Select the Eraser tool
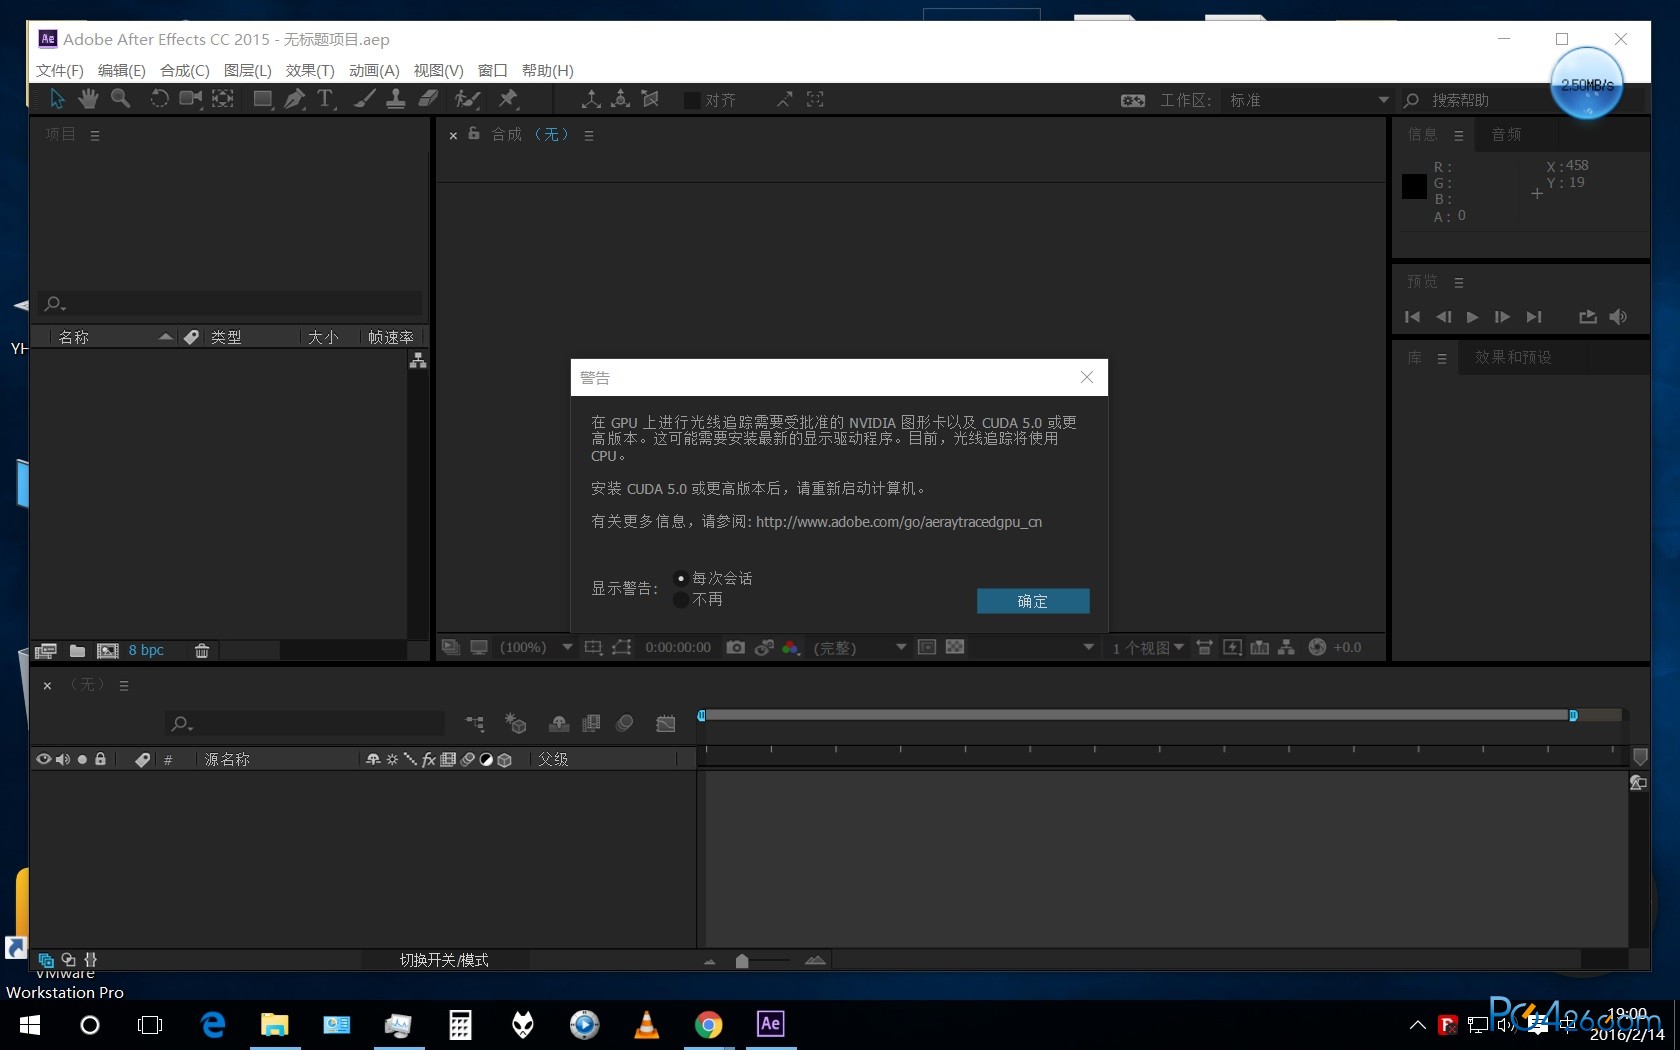 (428, 99)
